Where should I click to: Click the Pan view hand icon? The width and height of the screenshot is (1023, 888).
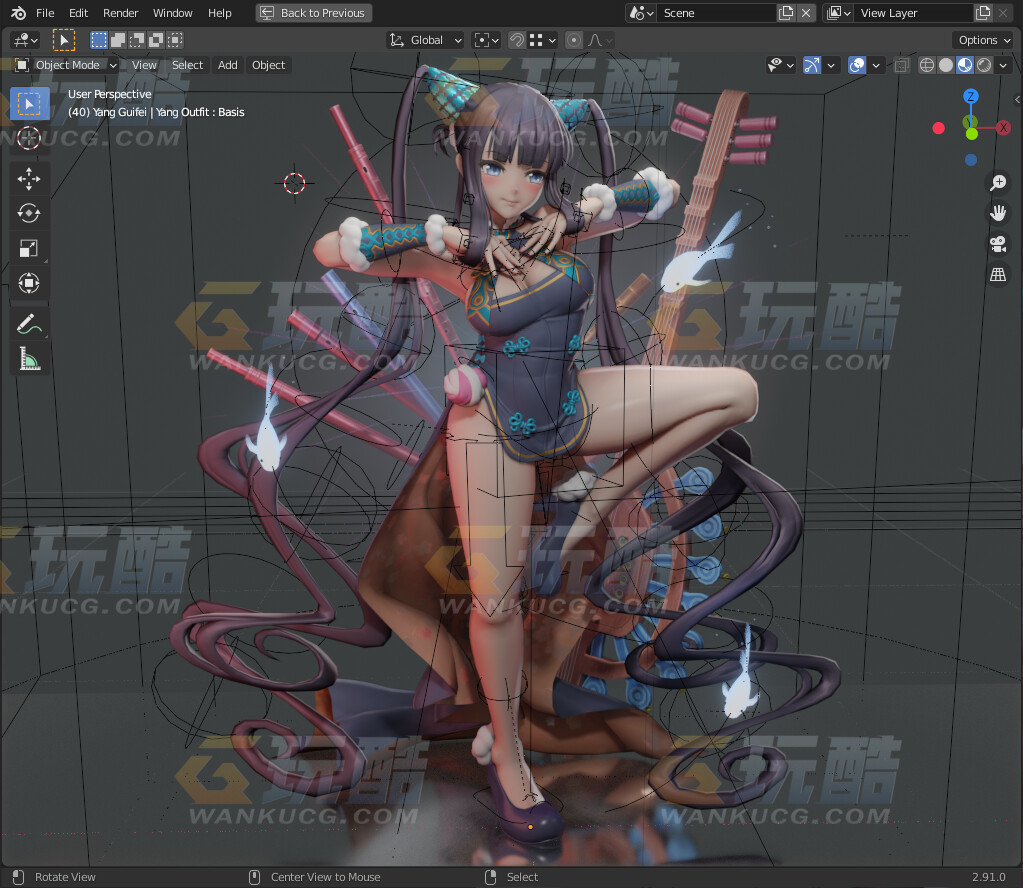[x=998, y=213]
